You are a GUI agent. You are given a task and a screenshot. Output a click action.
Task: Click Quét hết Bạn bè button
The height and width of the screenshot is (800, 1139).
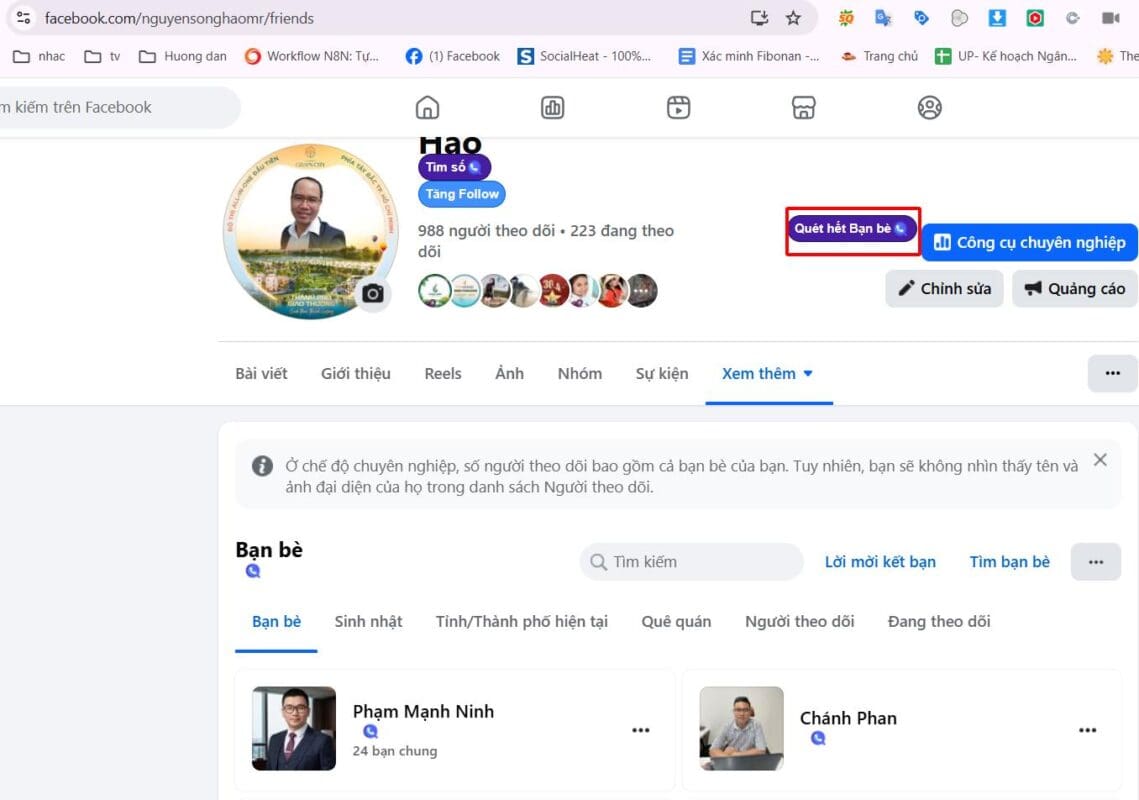851,228
